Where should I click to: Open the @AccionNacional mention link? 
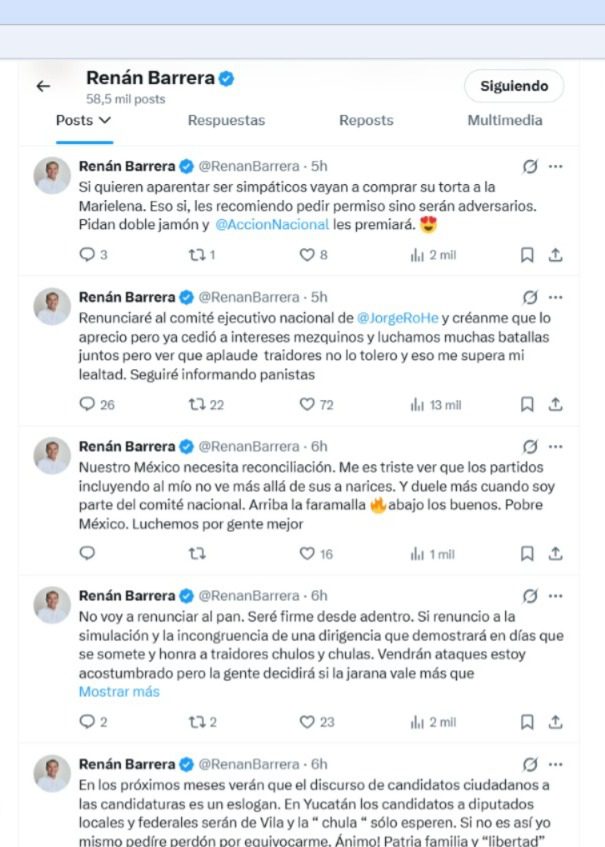tap(272, 224)
